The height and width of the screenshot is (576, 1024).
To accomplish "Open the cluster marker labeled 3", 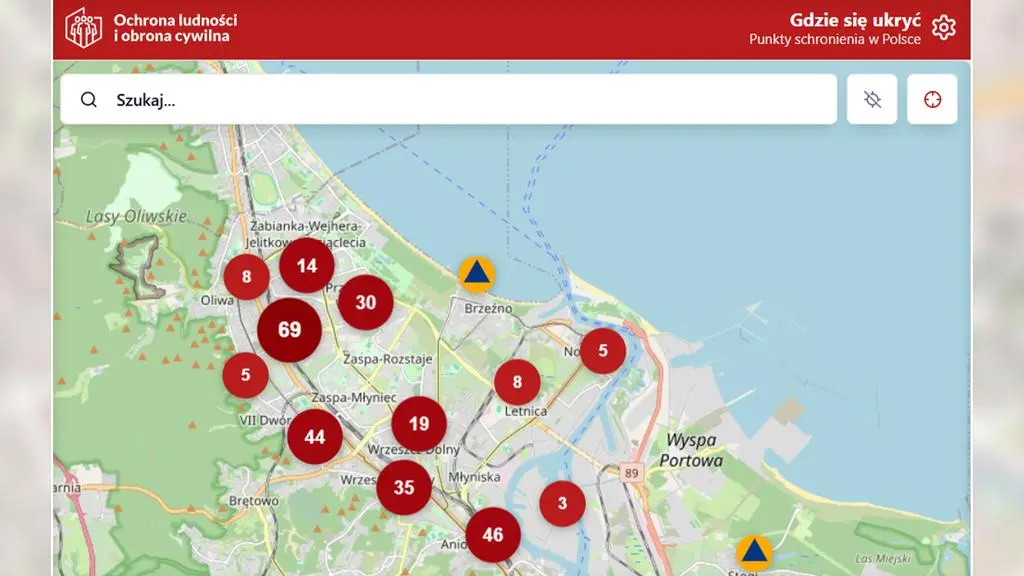I will click(x=562, y=504).
